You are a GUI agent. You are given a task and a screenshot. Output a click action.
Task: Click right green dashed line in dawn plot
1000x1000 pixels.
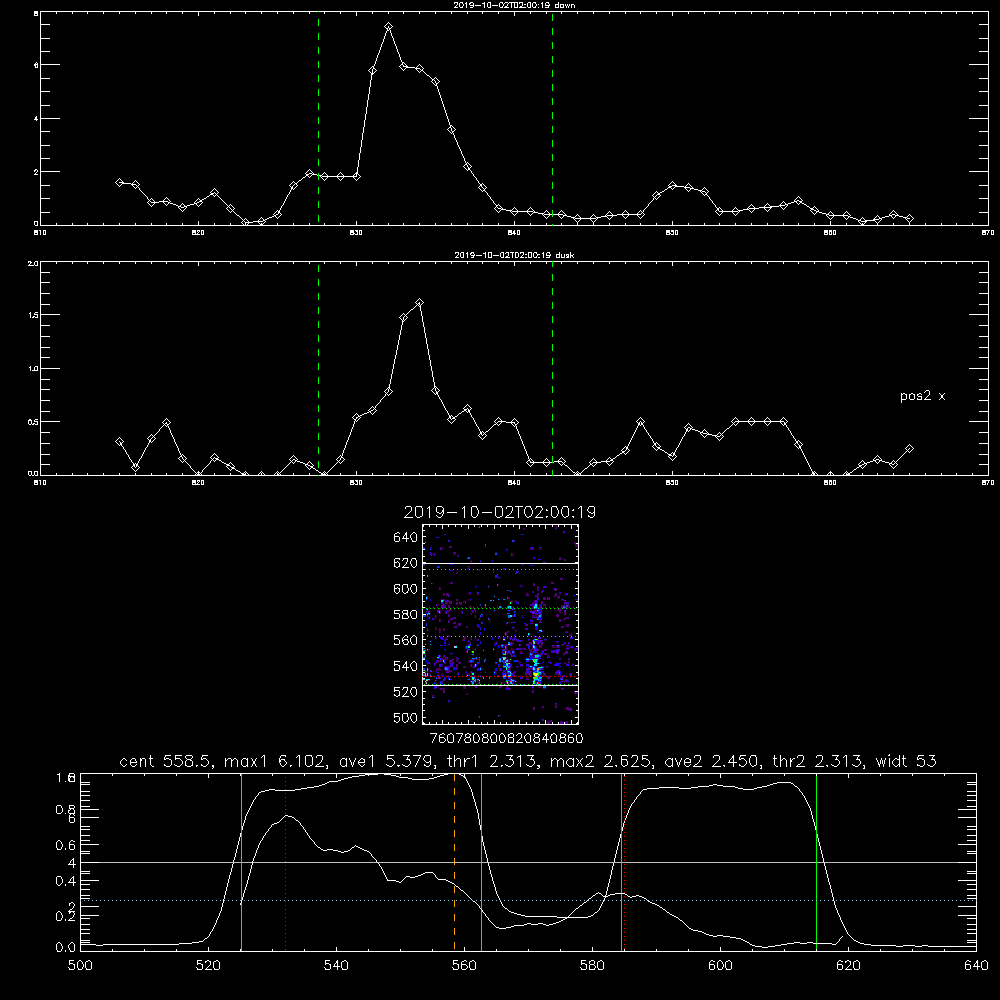point(552,118)
